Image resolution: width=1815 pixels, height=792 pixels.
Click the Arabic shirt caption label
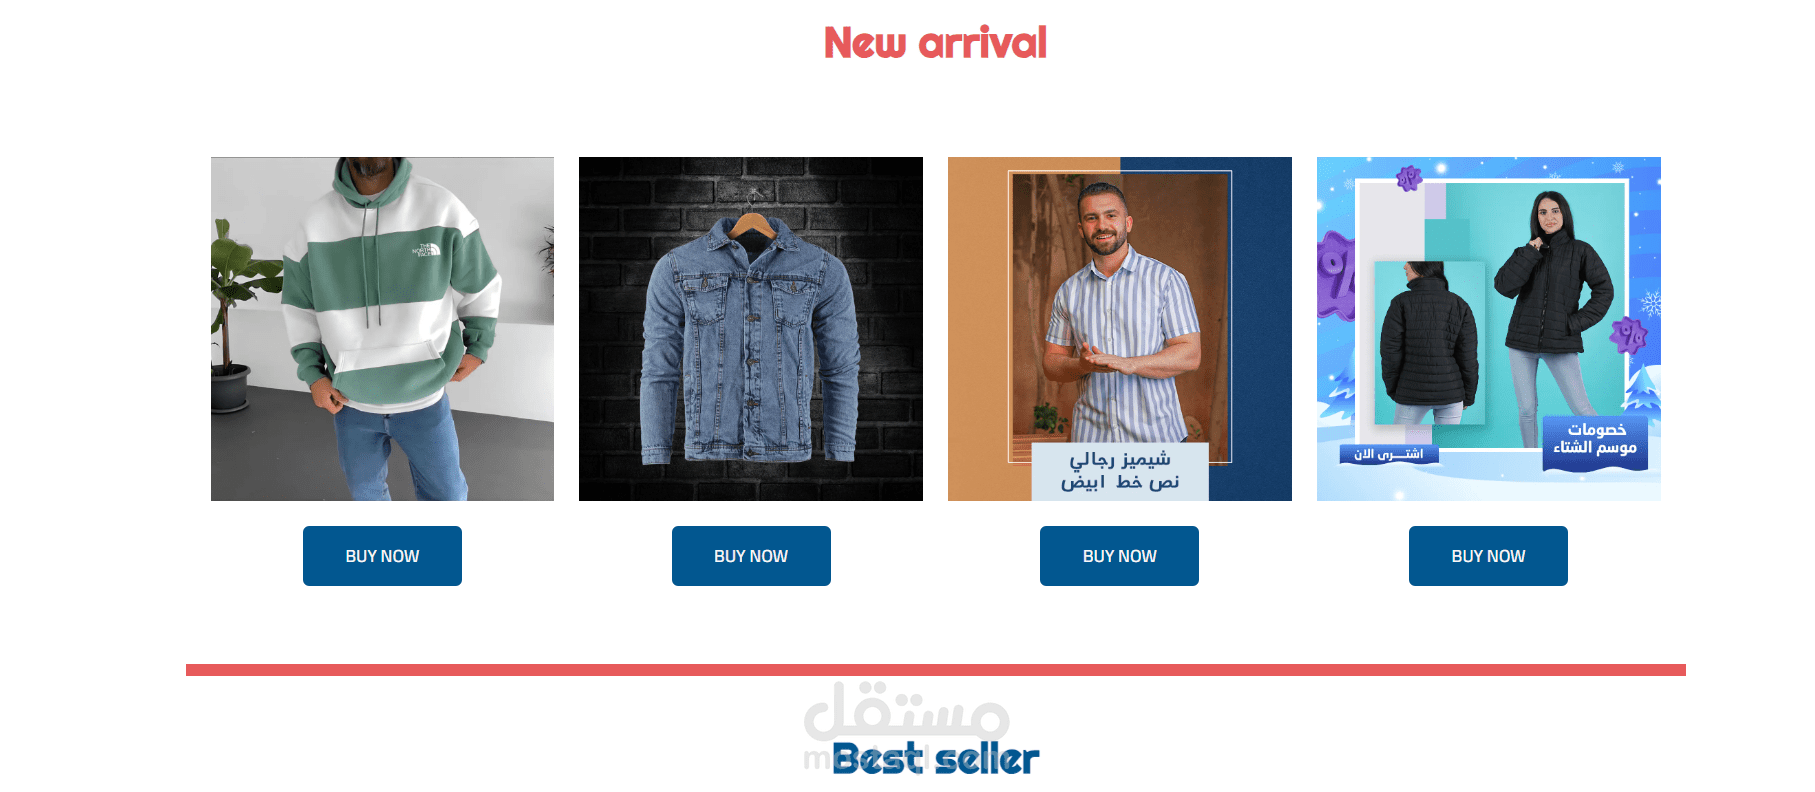(x=1120, y=471)
